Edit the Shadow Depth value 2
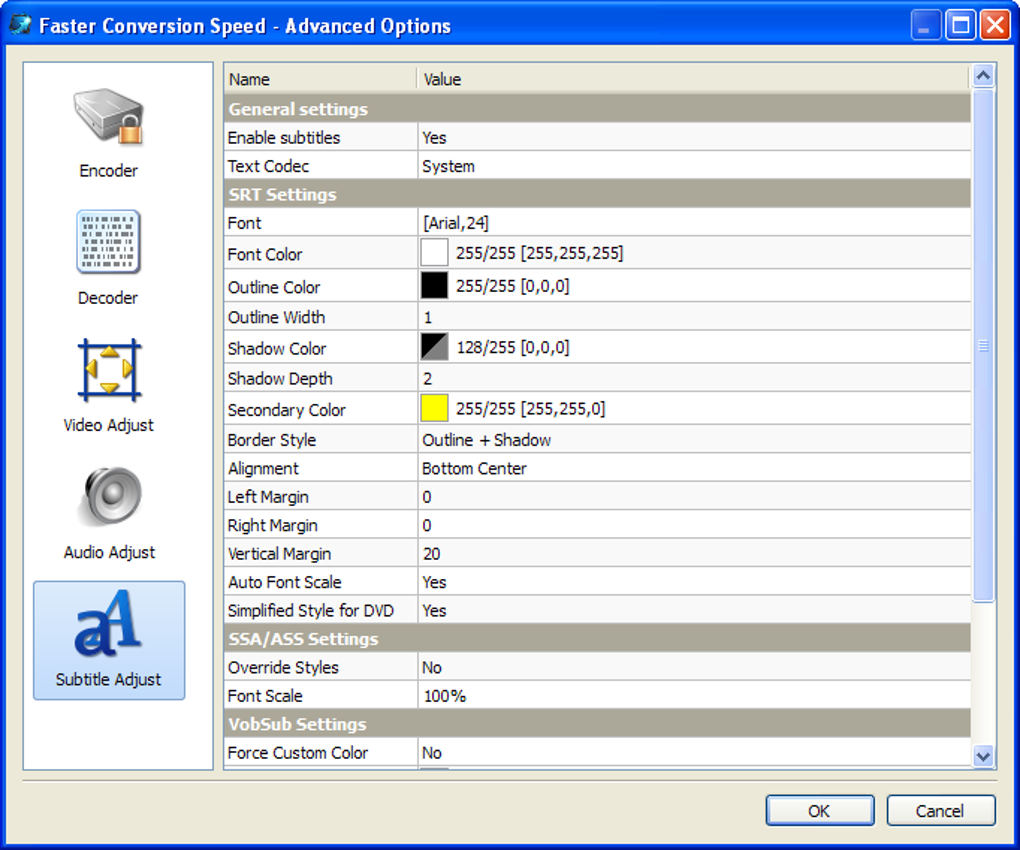 point(694,379)
